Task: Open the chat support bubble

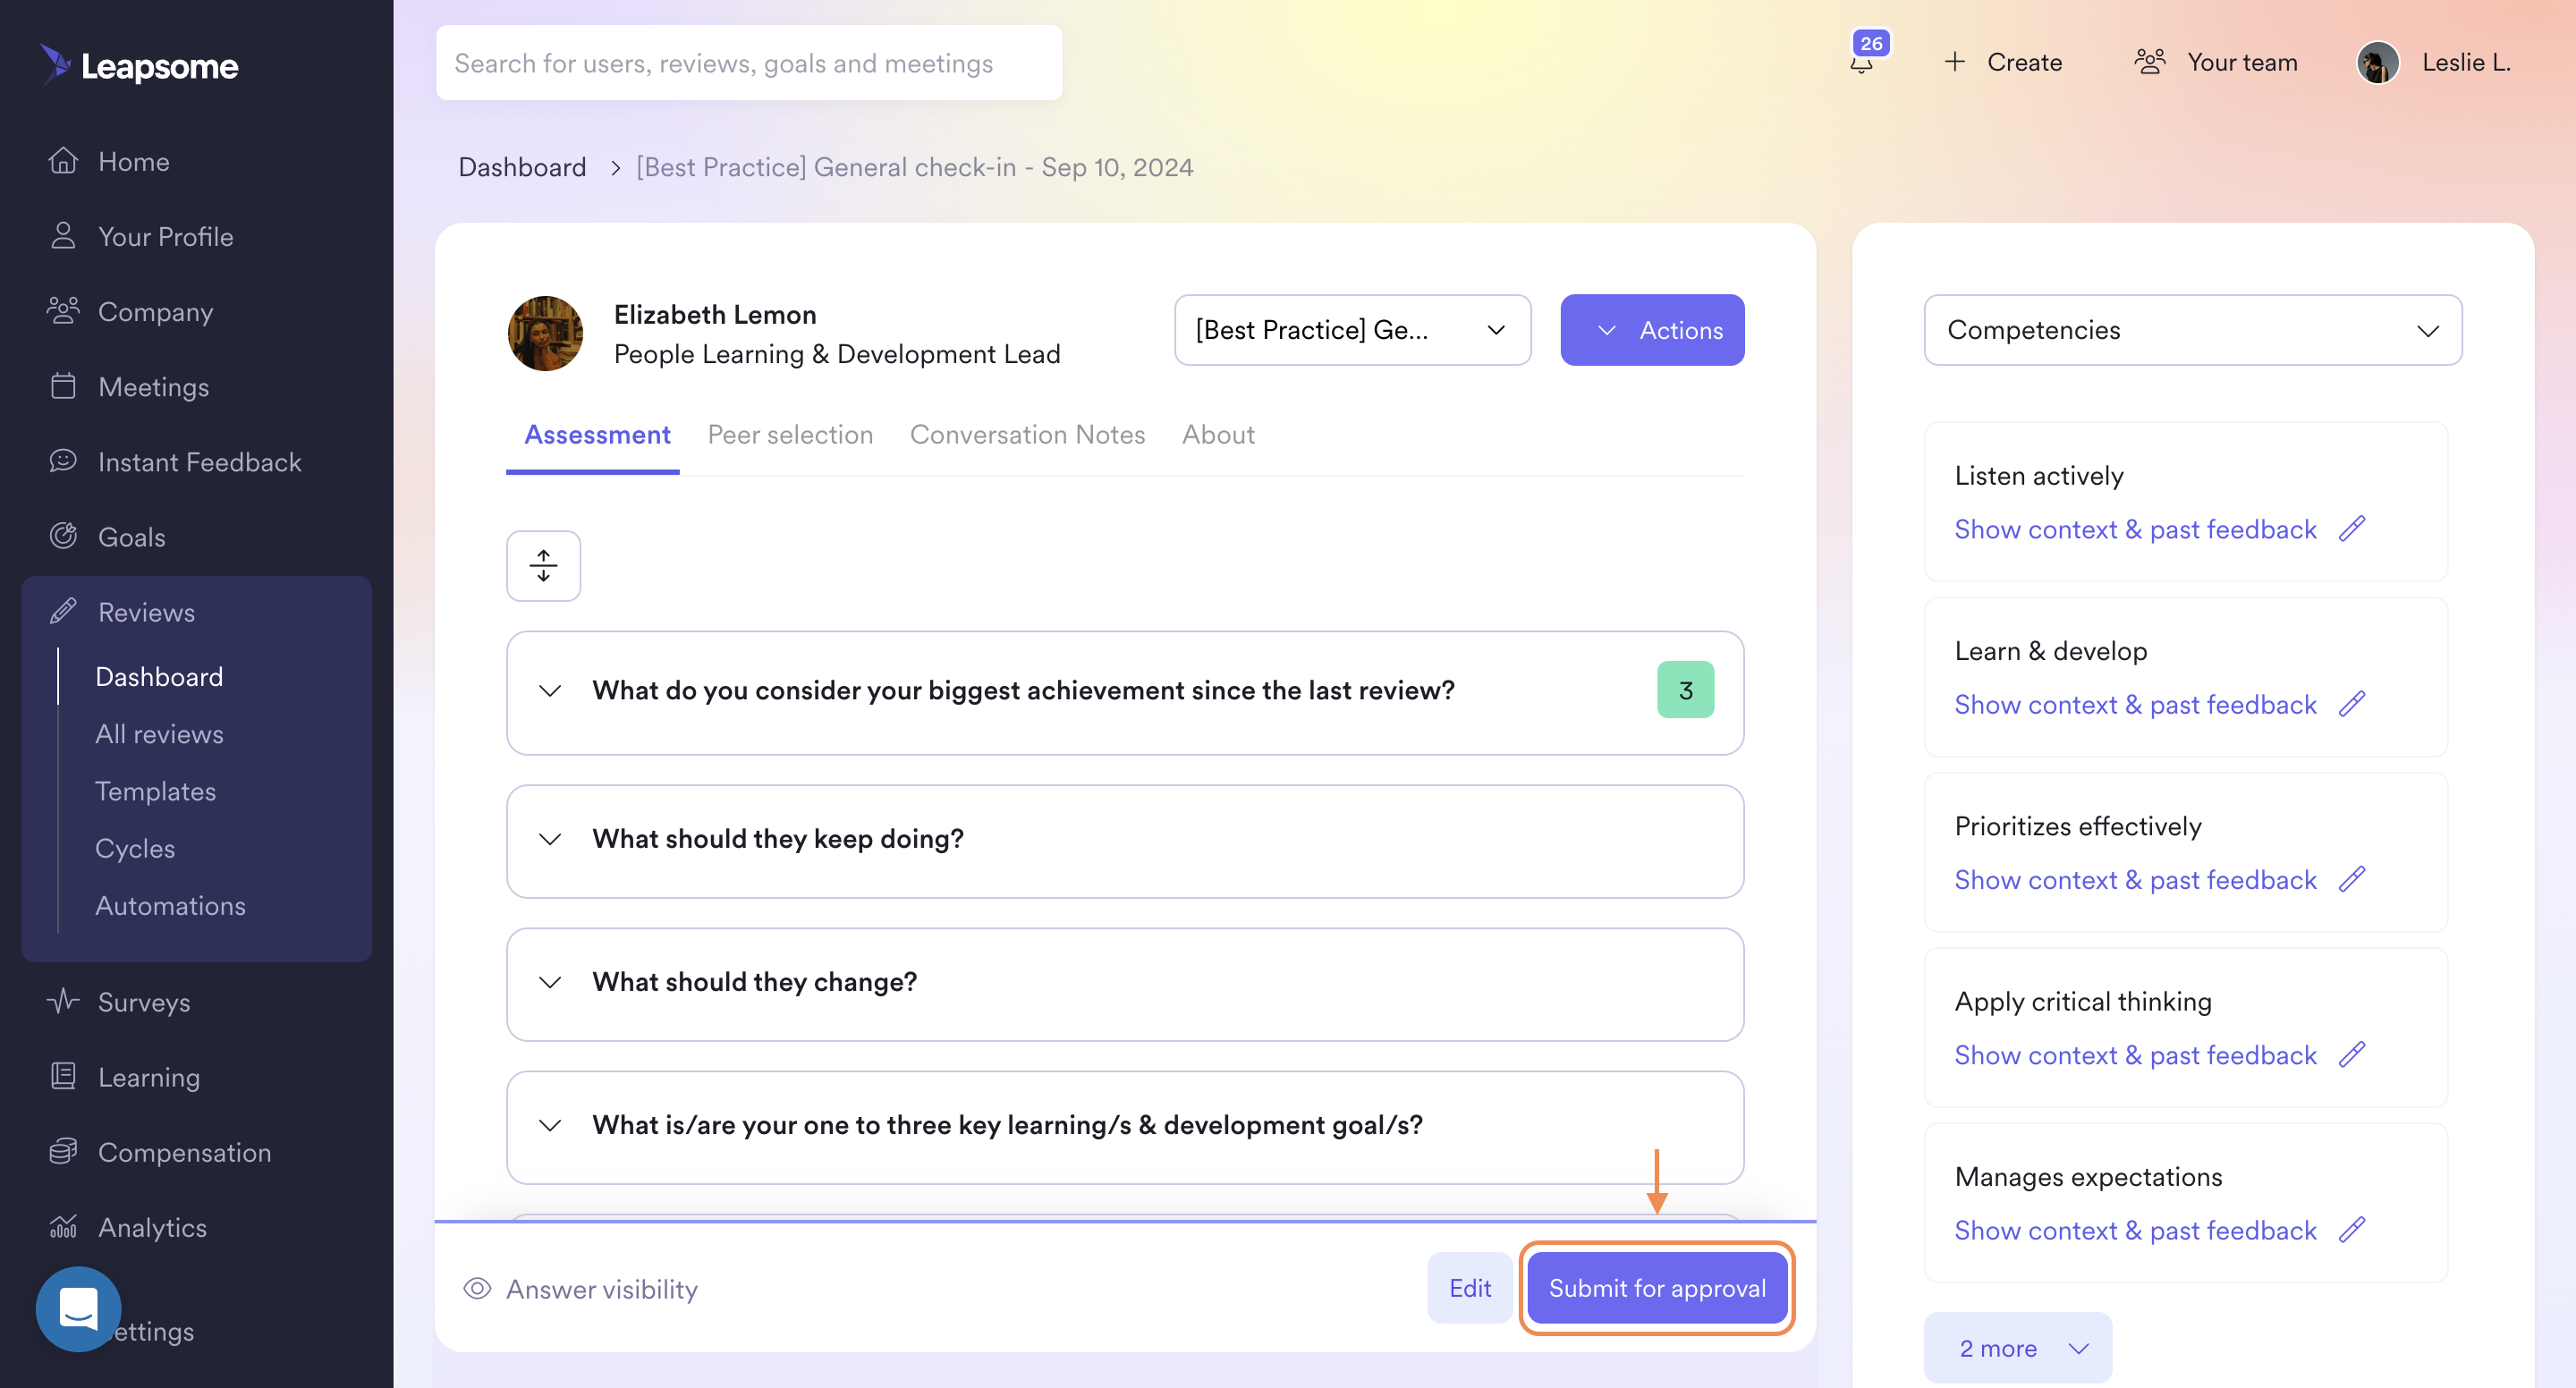Action: pyautogui.click(x=78, y=1309)
